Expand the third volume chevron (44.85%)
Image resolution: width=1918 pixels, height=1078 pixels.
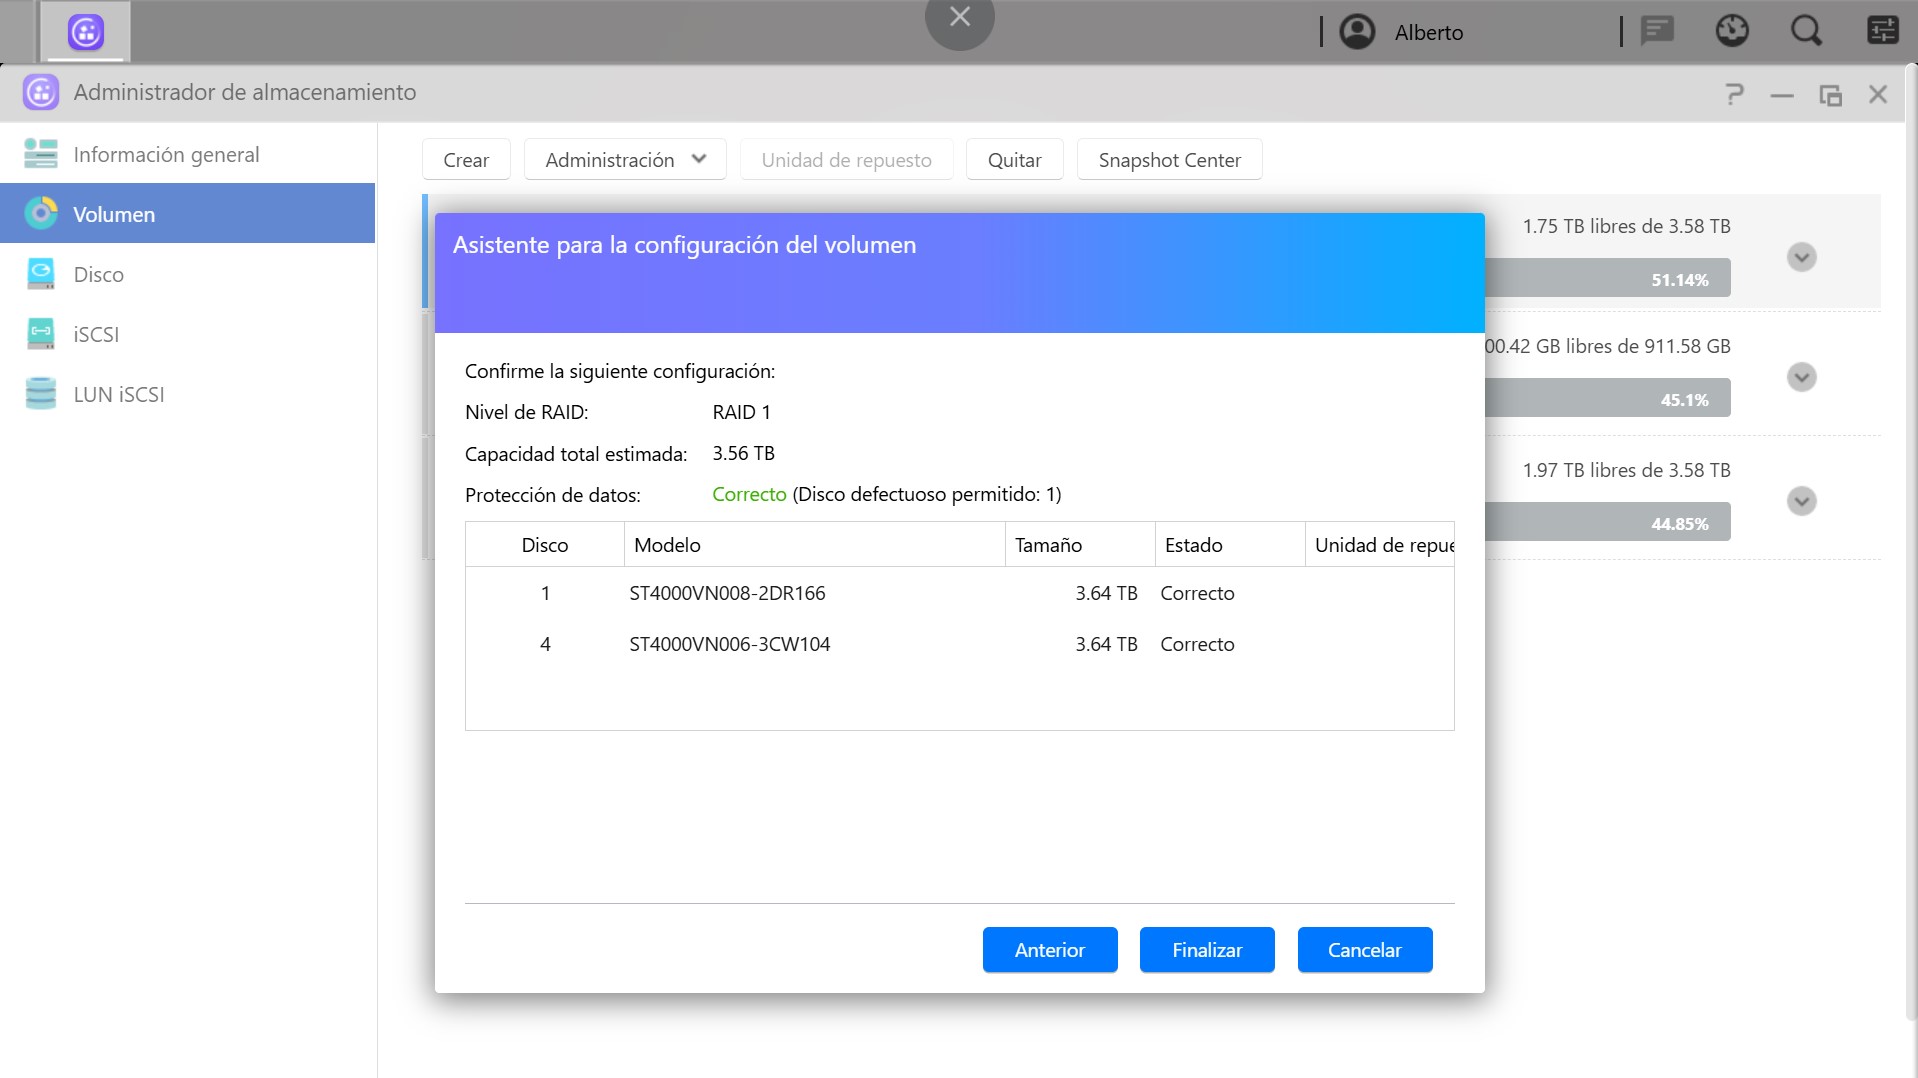pos(1801,501)
